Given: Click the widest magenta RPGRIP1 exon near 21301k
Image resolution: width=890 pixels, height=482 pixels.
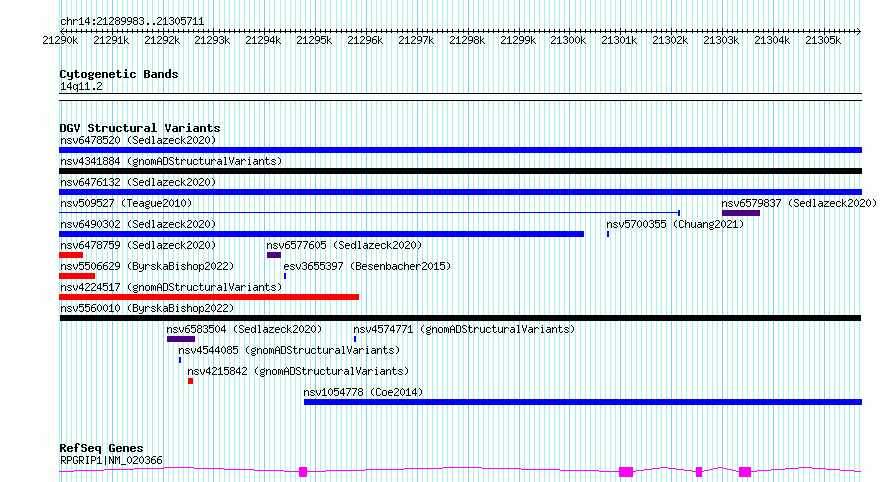Looking at the screenshot, I should click(x=625, y=472).
